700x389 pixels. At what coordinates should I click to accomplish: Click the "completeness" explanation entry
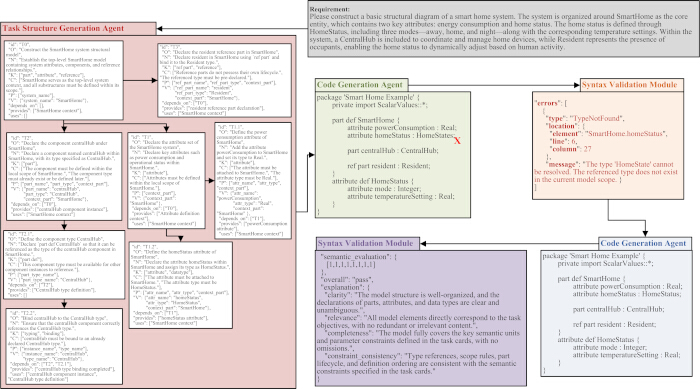pos(418,341)
